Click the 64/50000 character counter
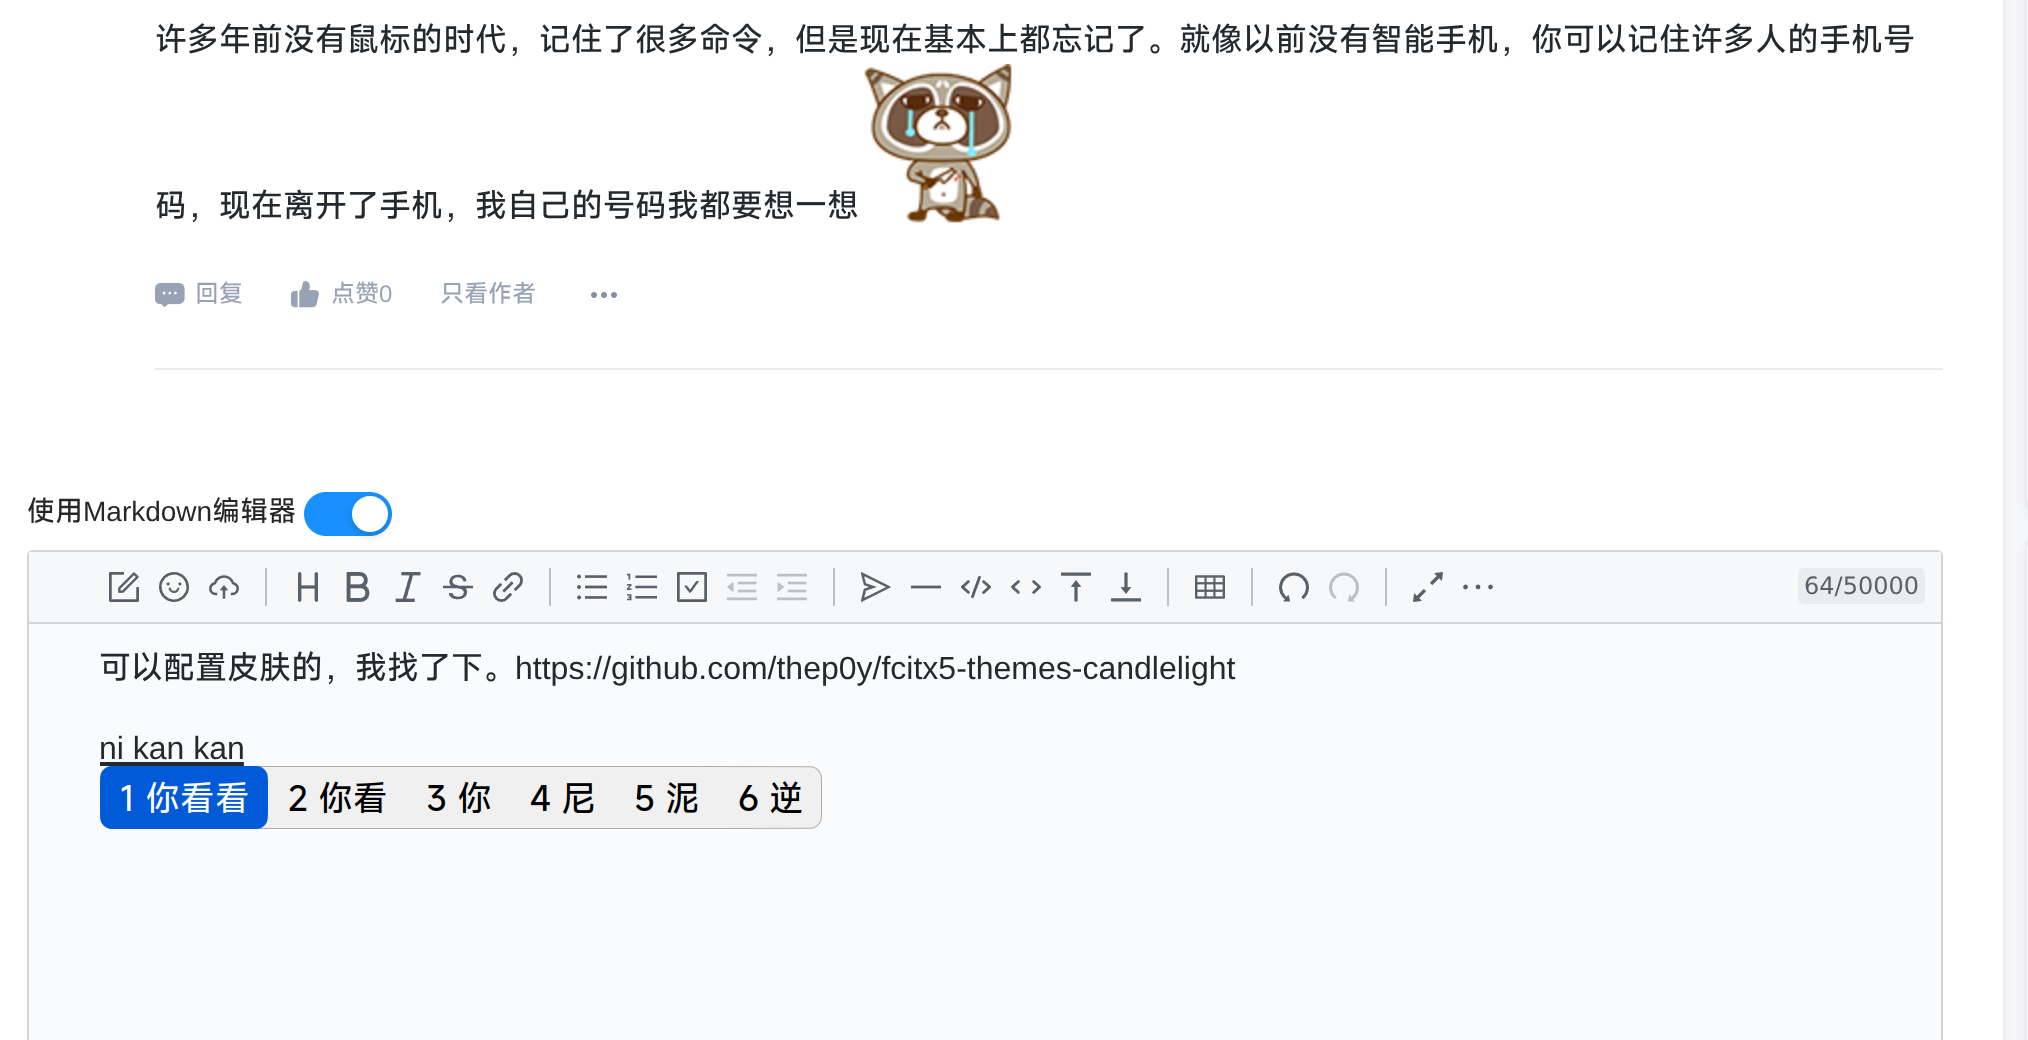This screenshot has height=1040, width=2028. (1861, 586)
